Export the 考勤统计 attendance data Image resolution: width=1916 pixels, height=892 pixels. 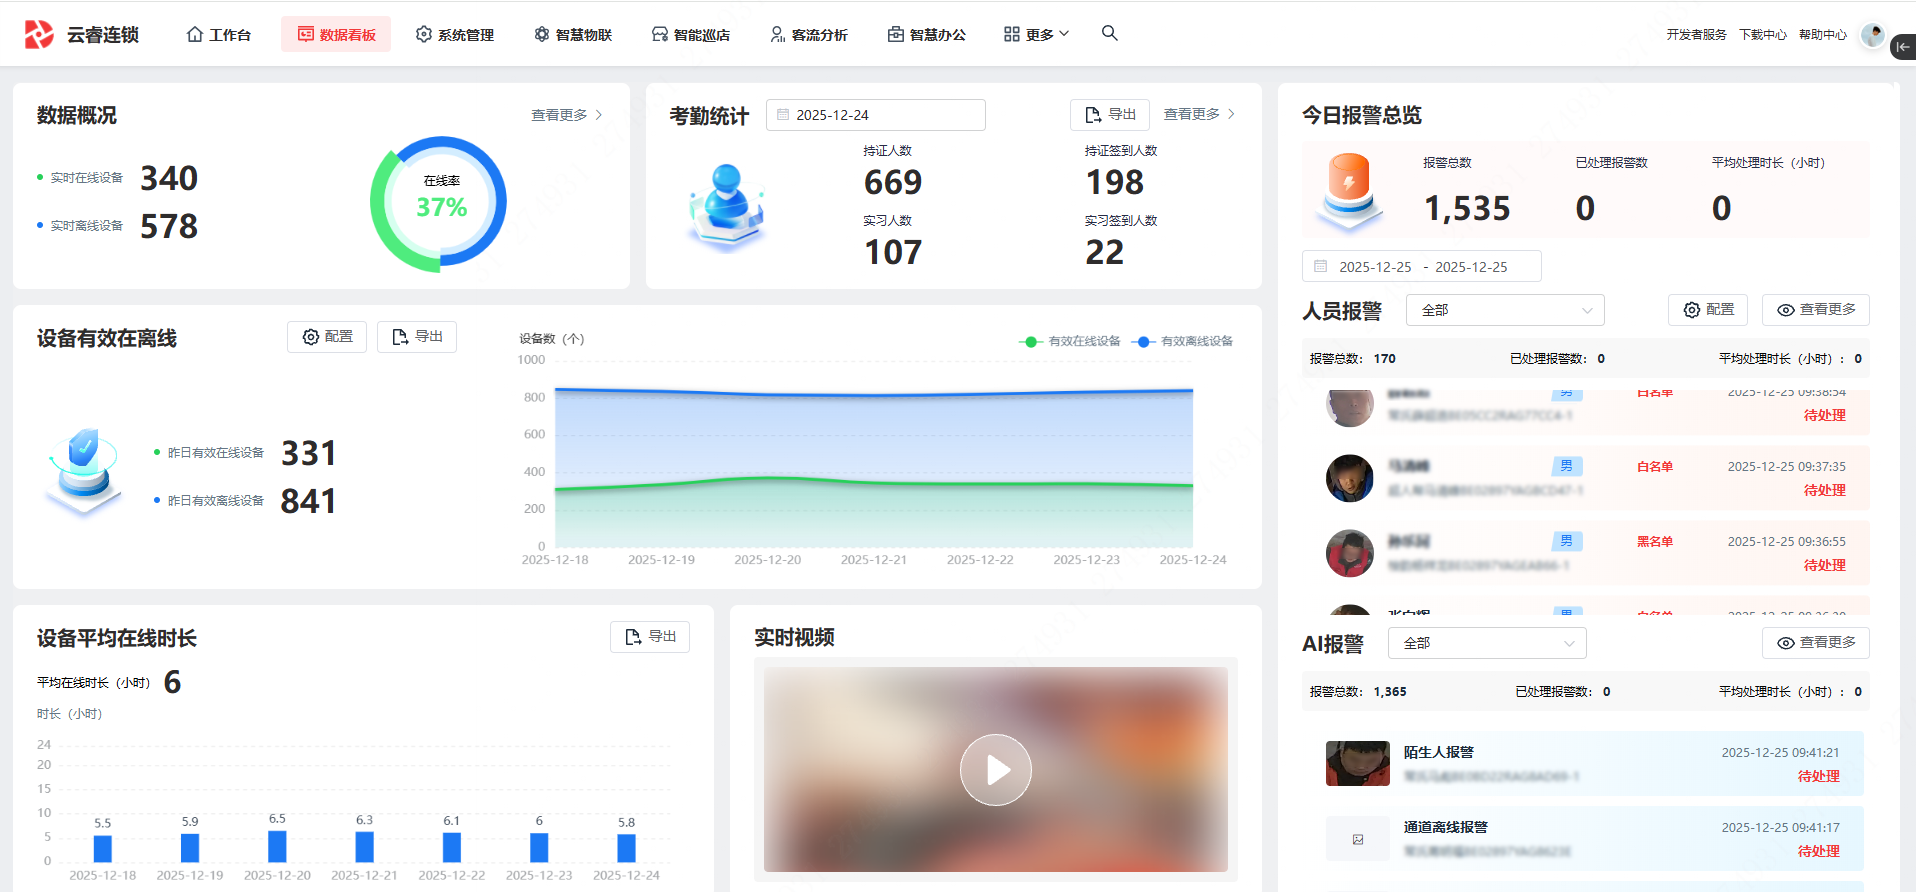1110,115
